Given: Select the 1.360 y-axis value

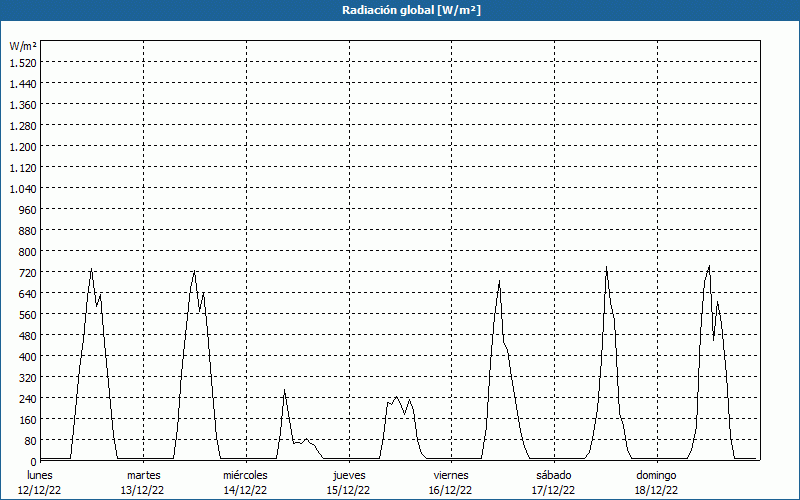Looking at the screenshot, I should tap(23, 105).
